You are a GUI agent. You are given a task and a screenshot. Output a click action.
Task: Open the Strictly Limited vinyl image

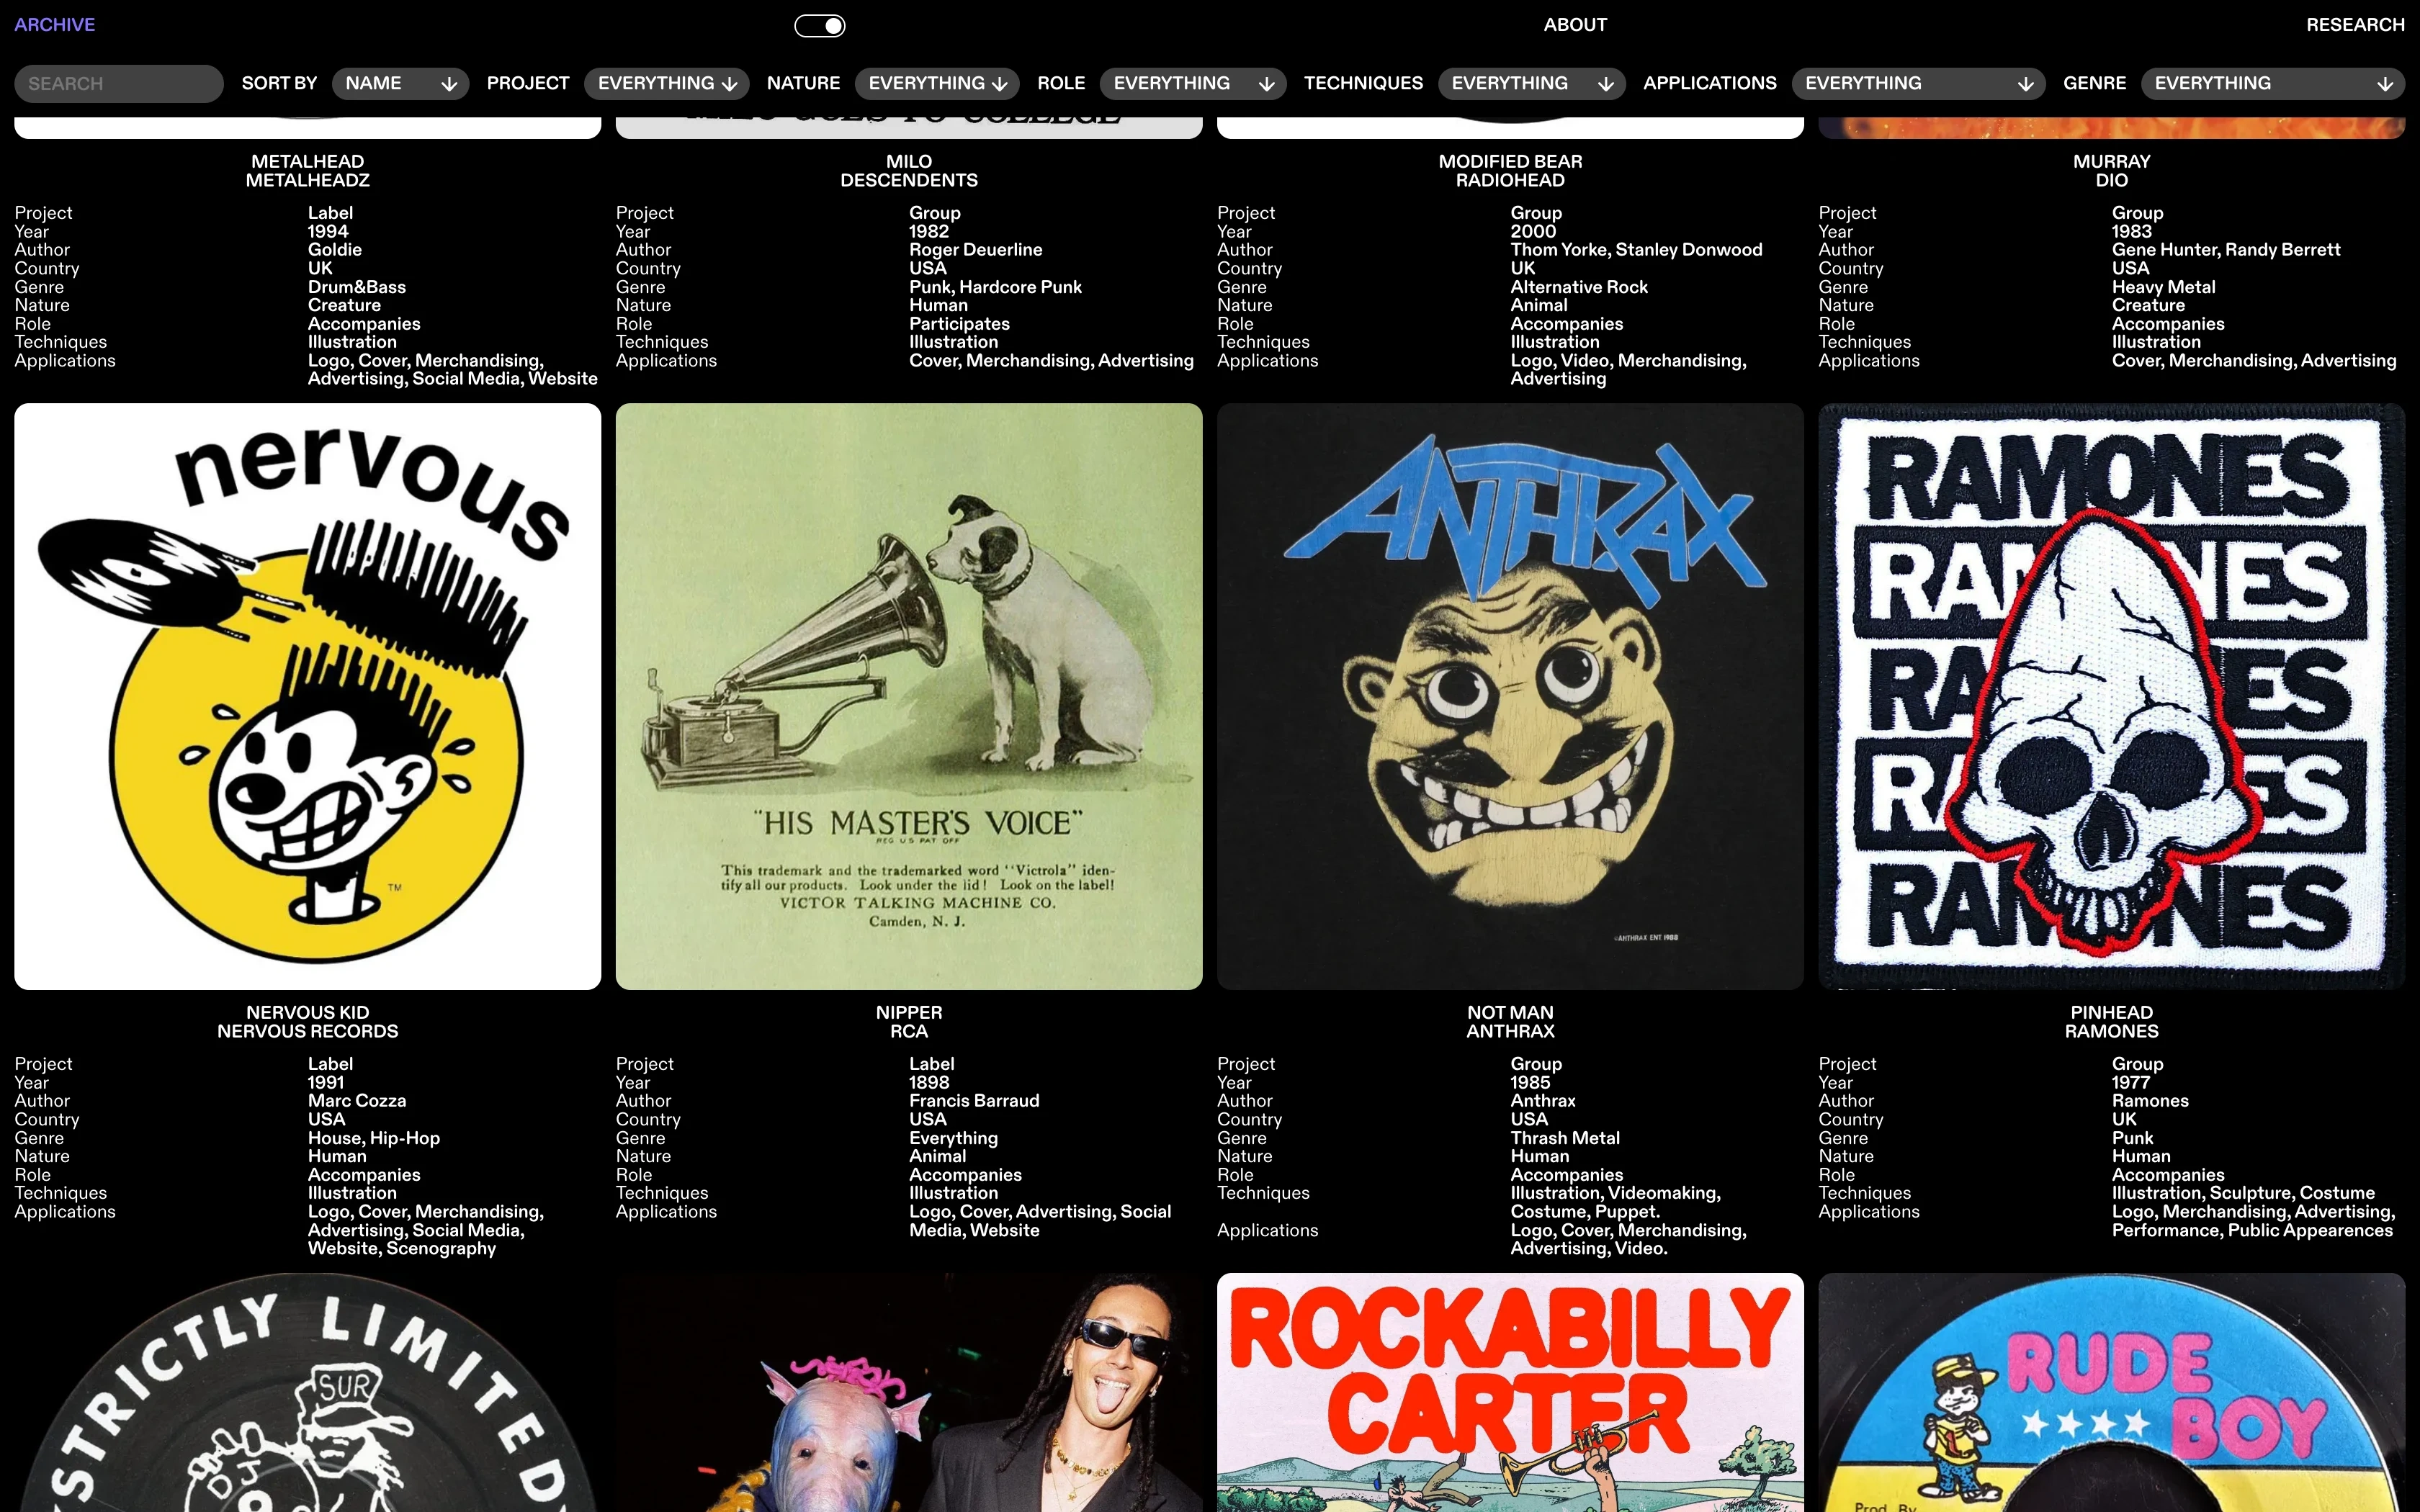point(308,1393)
